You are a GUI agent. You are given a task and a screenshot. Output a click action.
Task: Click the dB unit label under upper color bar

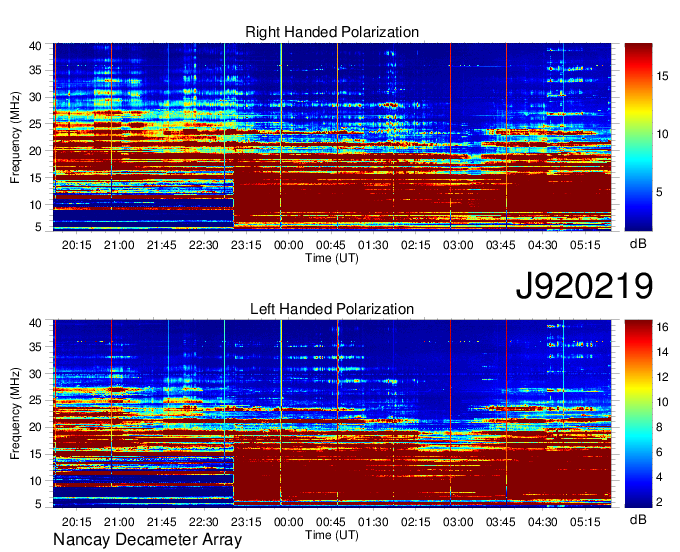coord(638,244)
